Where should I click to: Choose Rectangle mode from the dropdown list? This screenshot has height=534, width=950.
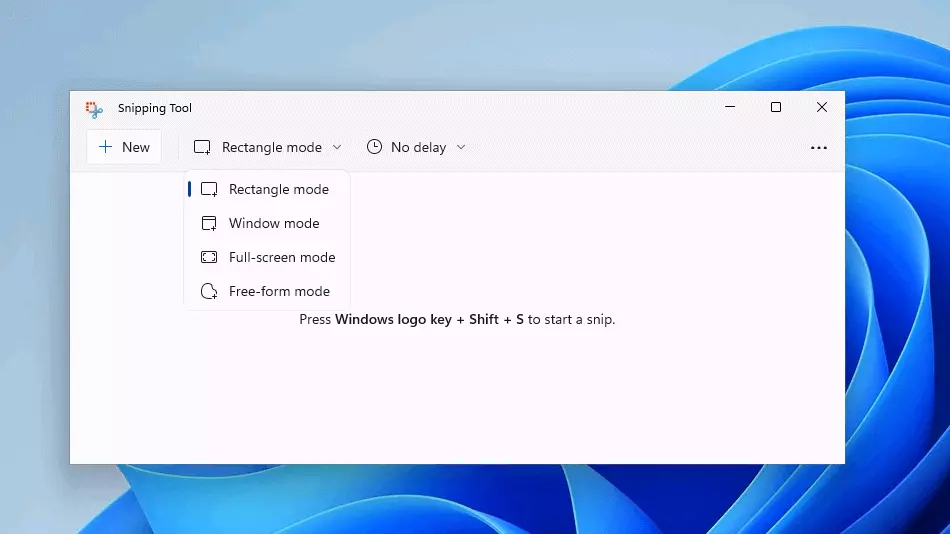pos(278,190)
